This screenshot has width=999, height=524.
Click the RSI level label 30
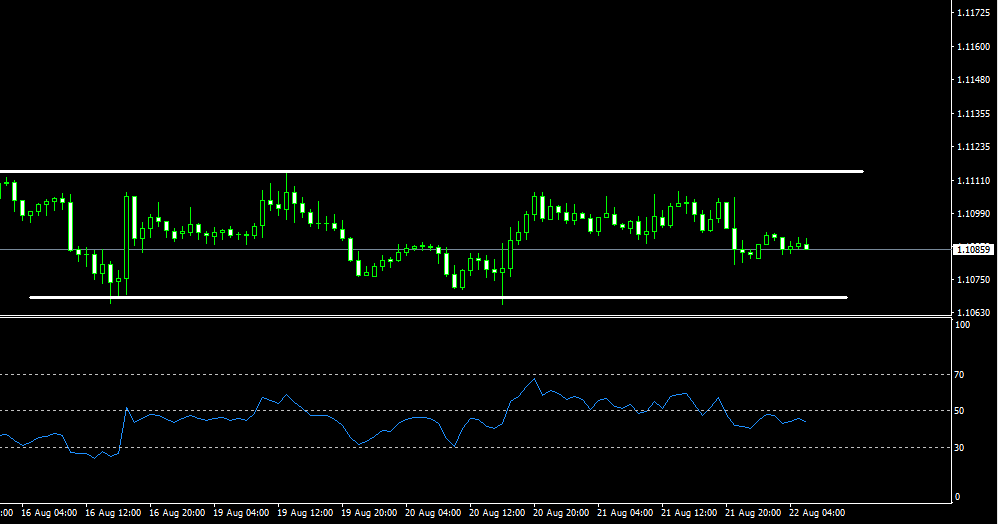coord(959,448)
